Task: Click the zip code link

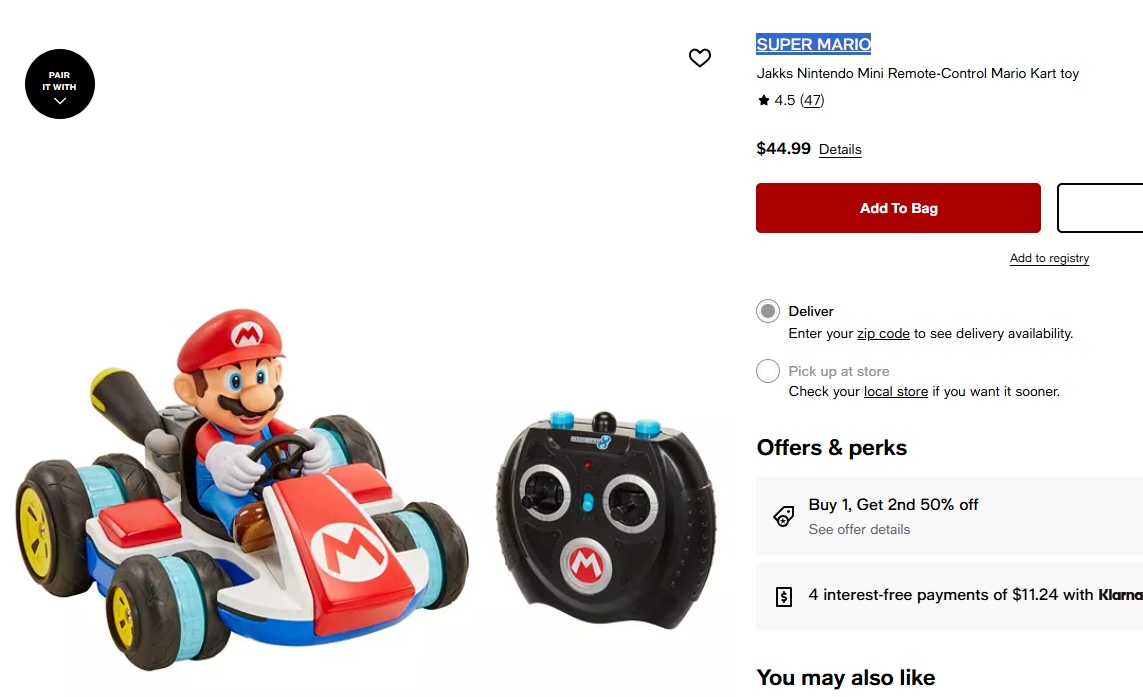Action: pos(883,334)
